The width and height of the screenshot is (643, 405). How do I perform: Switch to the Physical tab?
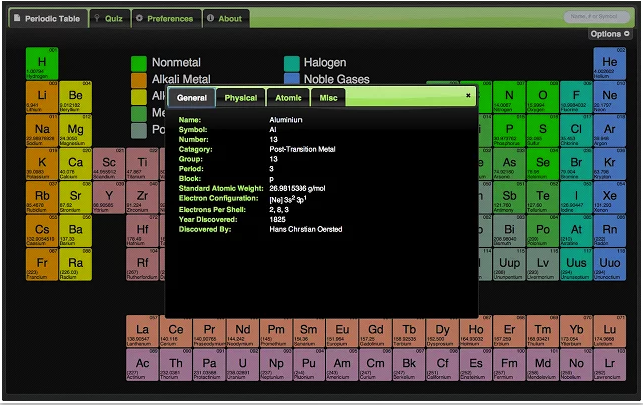(x=241, y=97)
